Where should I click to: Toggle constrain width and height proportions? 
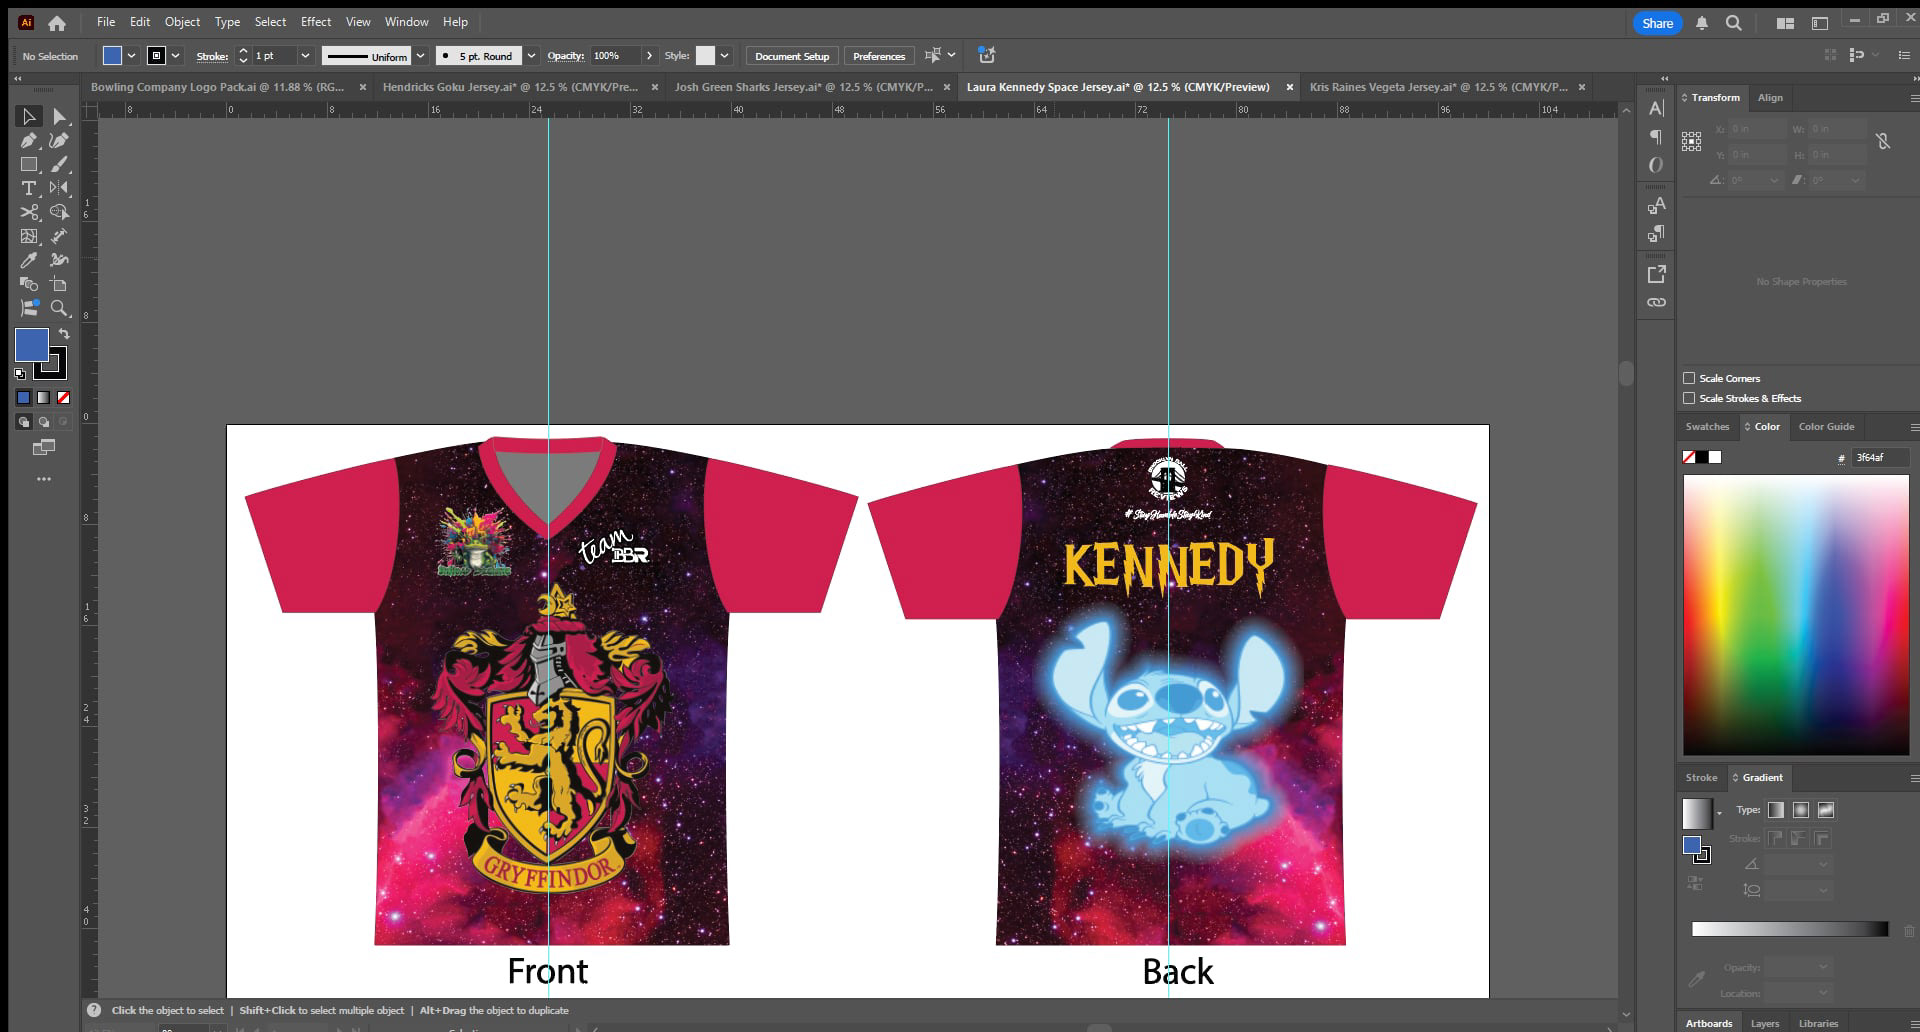point(1883,141)
